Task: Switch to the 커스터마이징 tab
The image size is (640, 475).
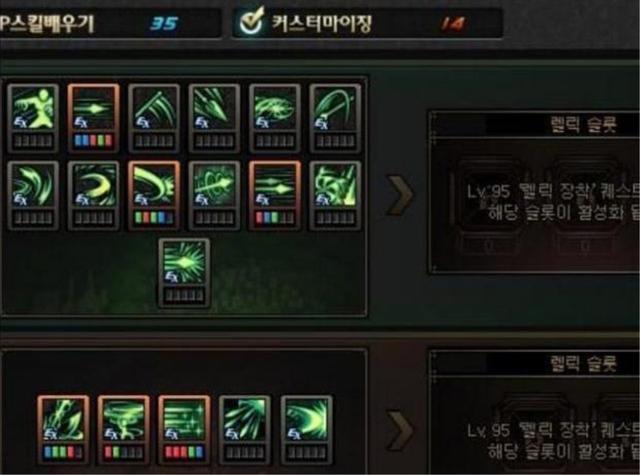Action: point(367,23)
